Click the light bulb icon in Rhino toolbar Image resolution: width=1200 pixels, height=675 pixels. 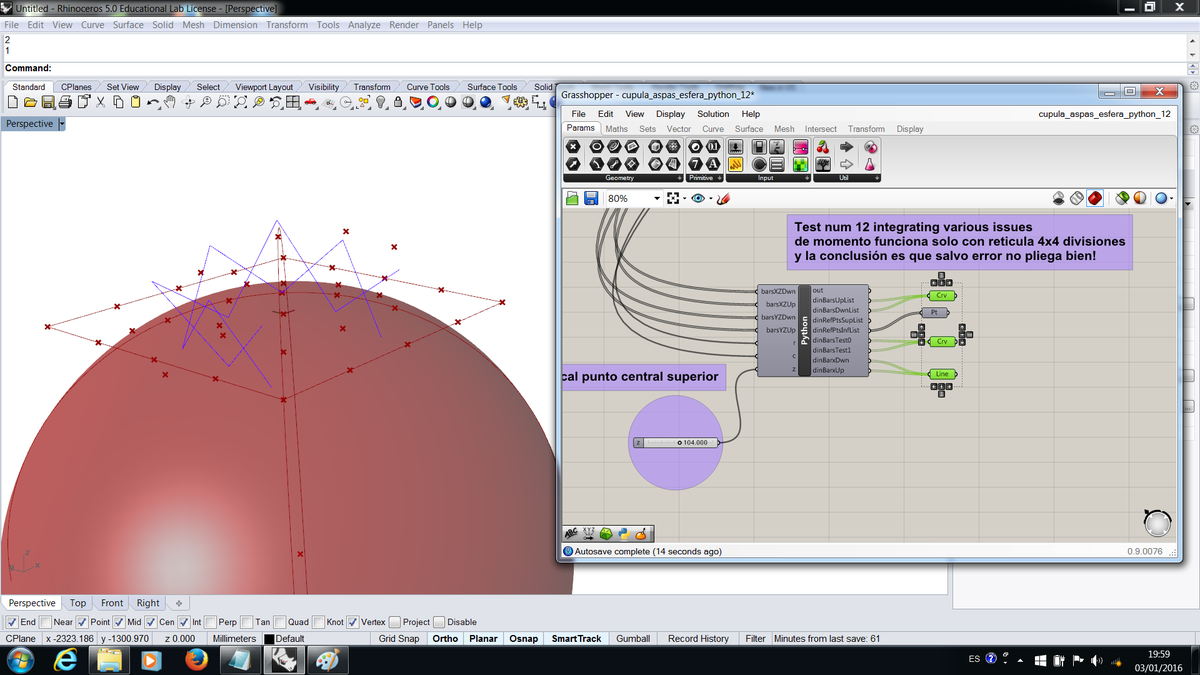[x=381, y=102]
